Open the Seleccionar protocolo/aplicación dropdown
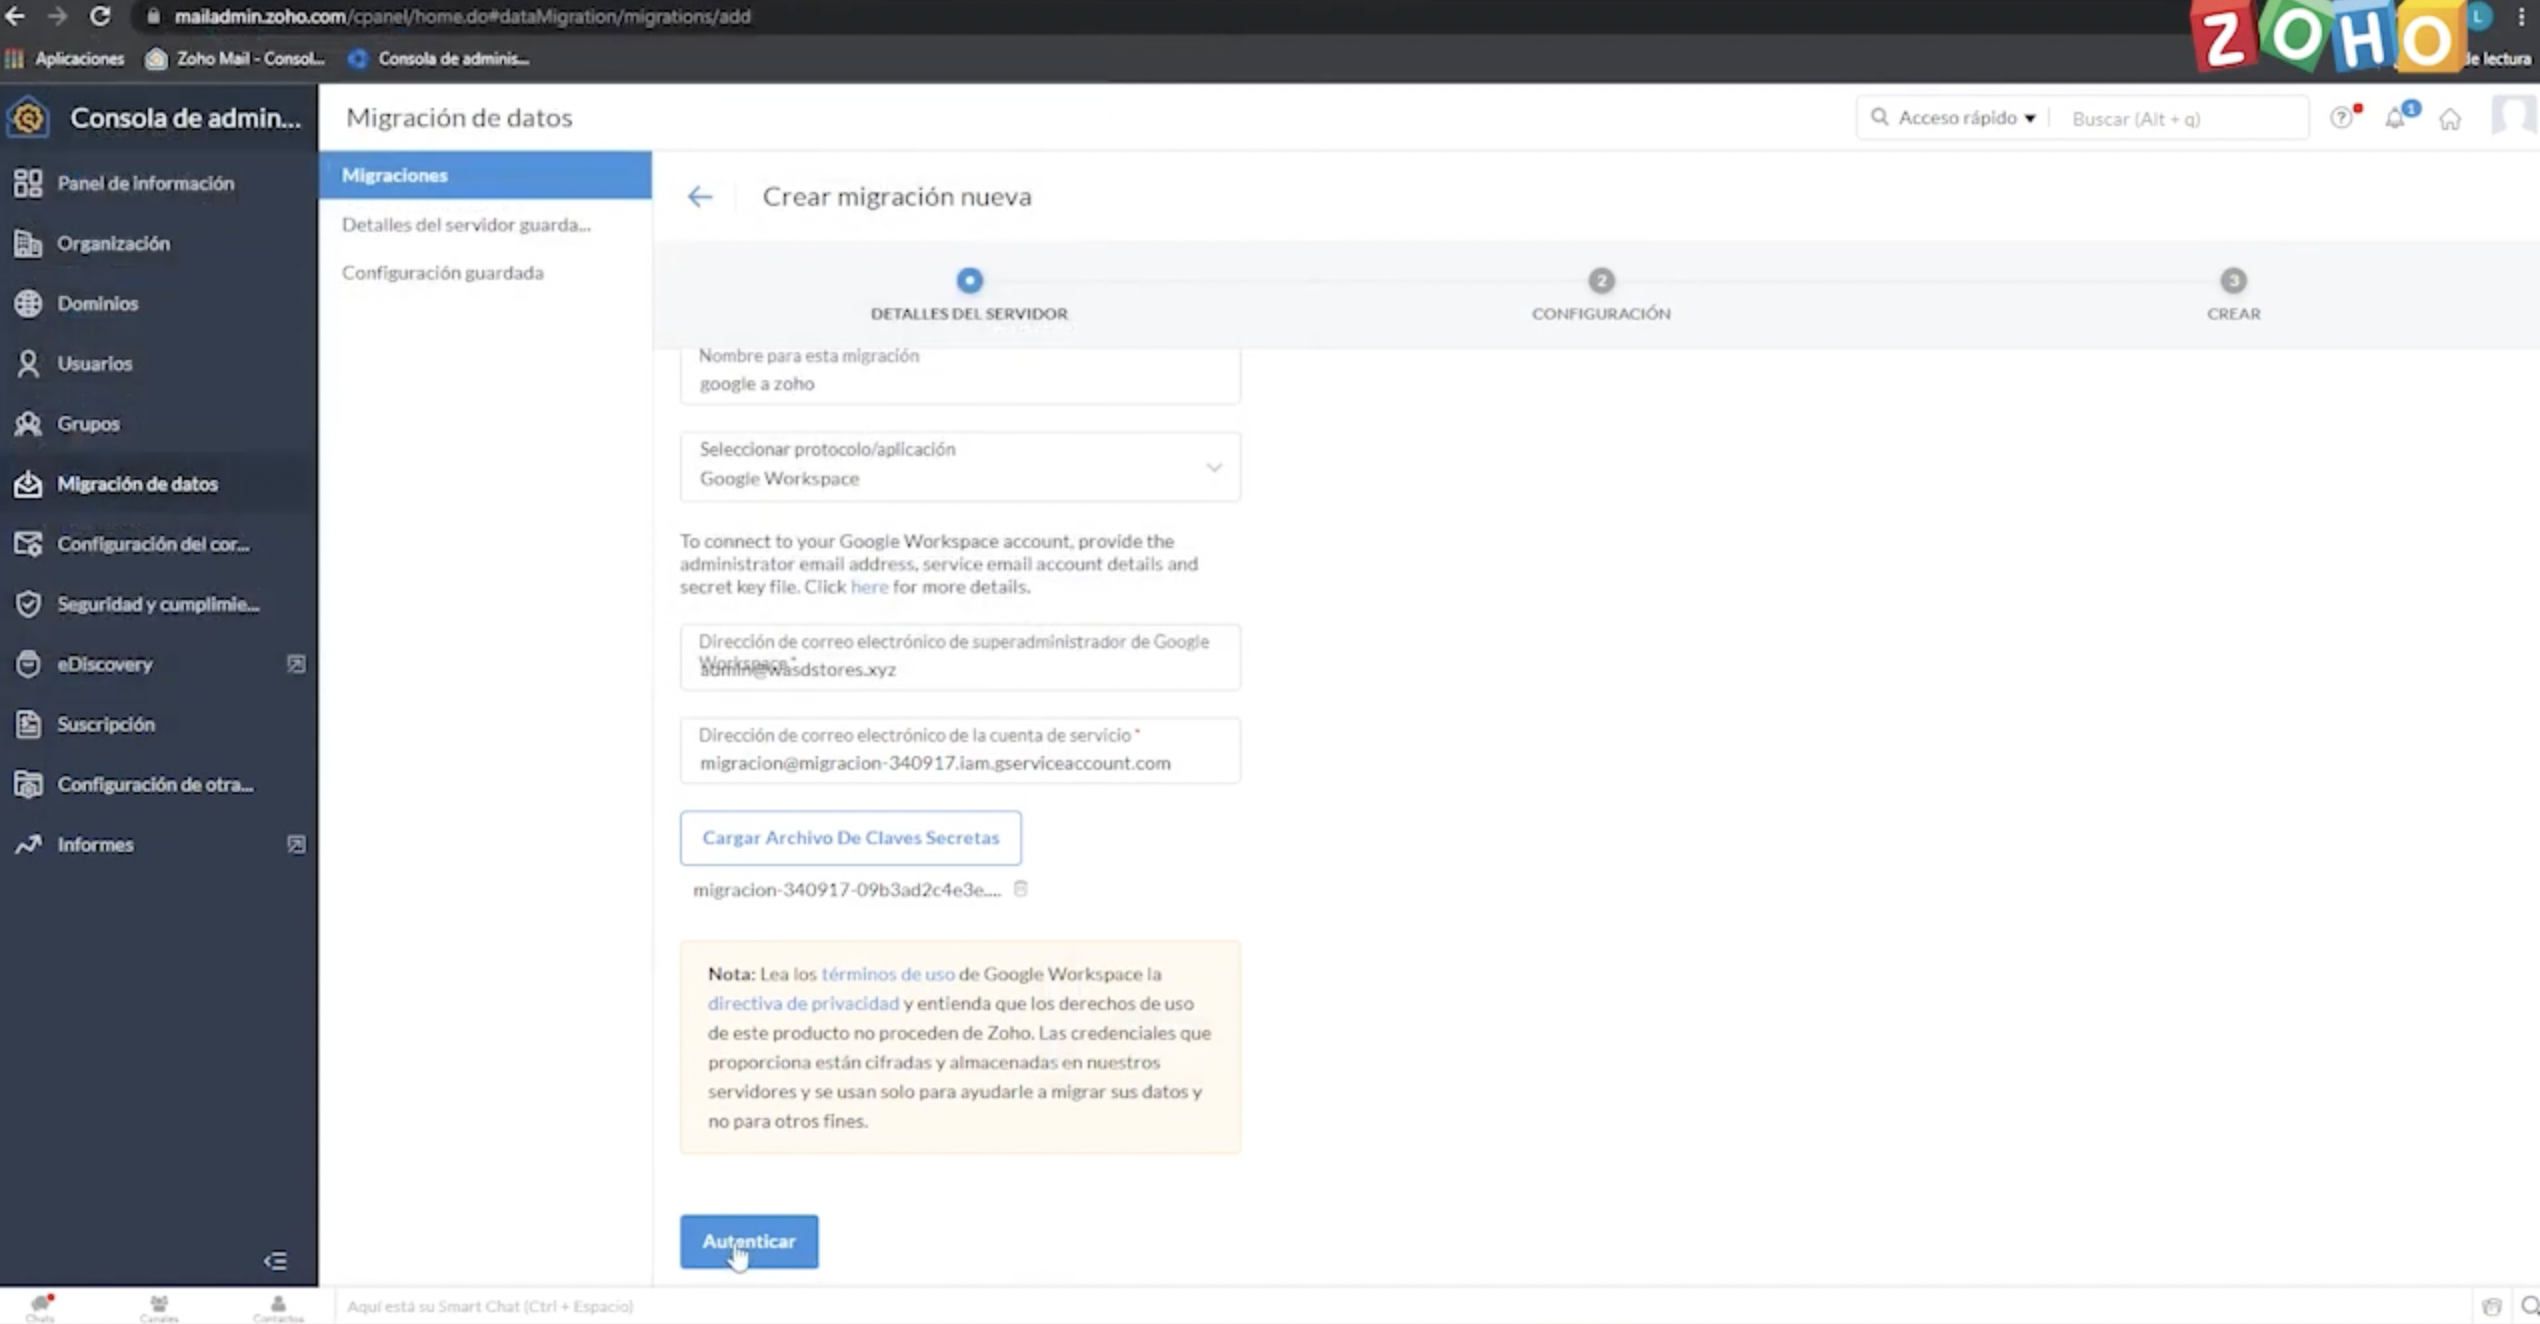Image resolution: width=2540 pixels, height=1324 pixels. tap(960, 466)
